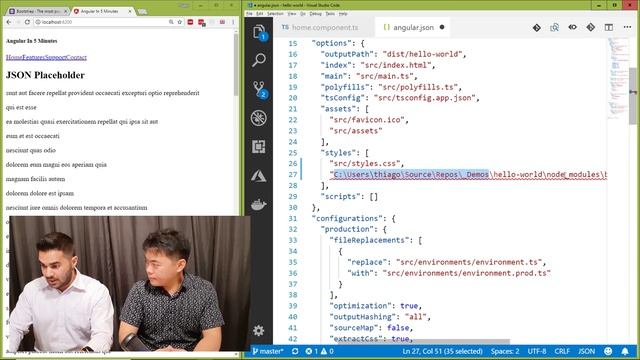This screenshot has height=360, width=640.
Task: Open the Debug menu in VS Code
Action: 316,14
